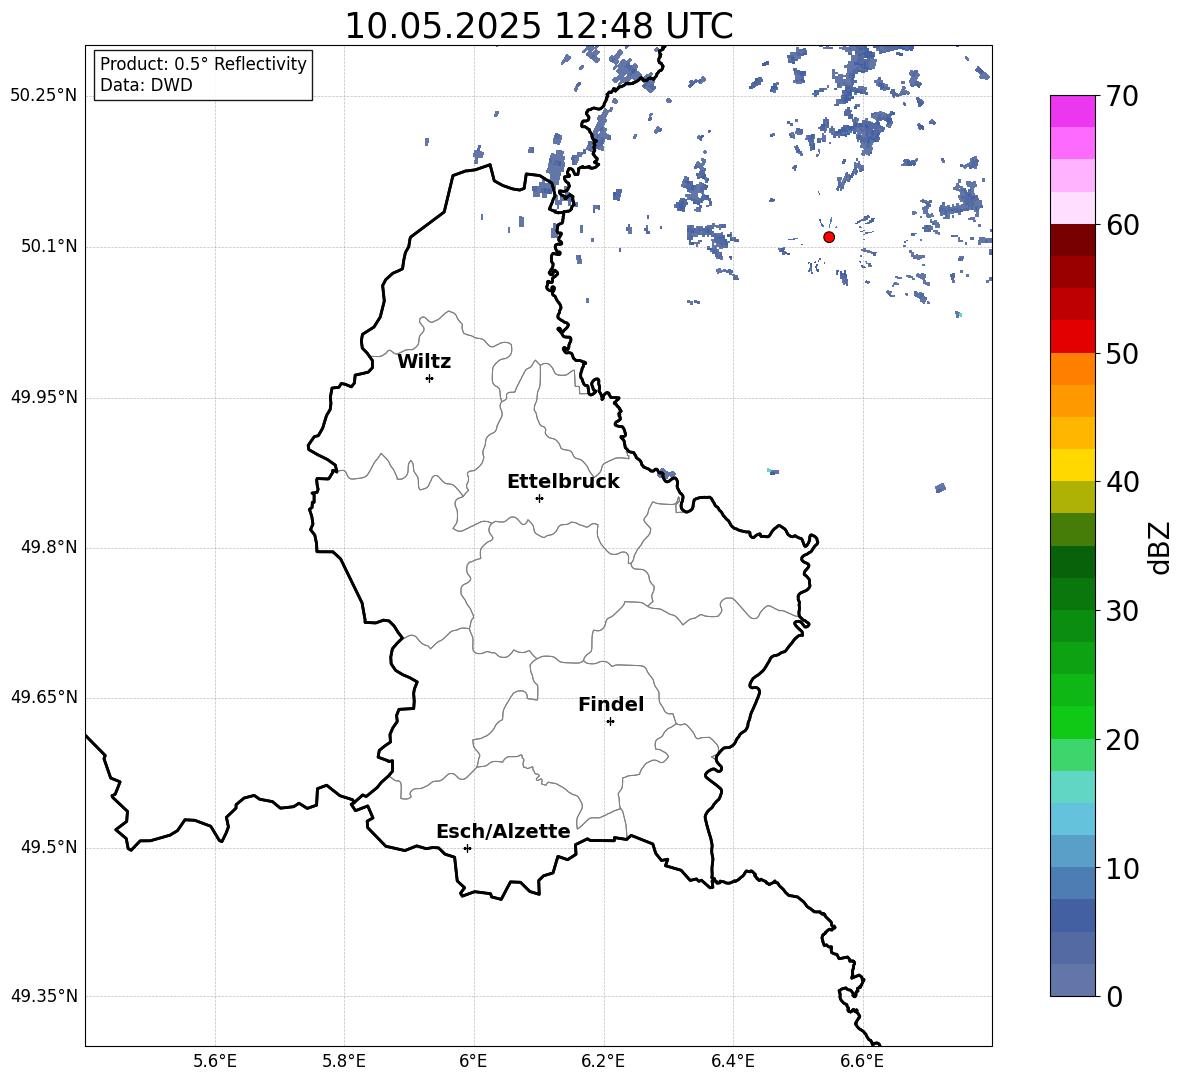This screenshot has height=1081, width=1184.
Task: Click the bright green colorbar segment above 20
Action: pyautogui.click(x=1072, y=722)
